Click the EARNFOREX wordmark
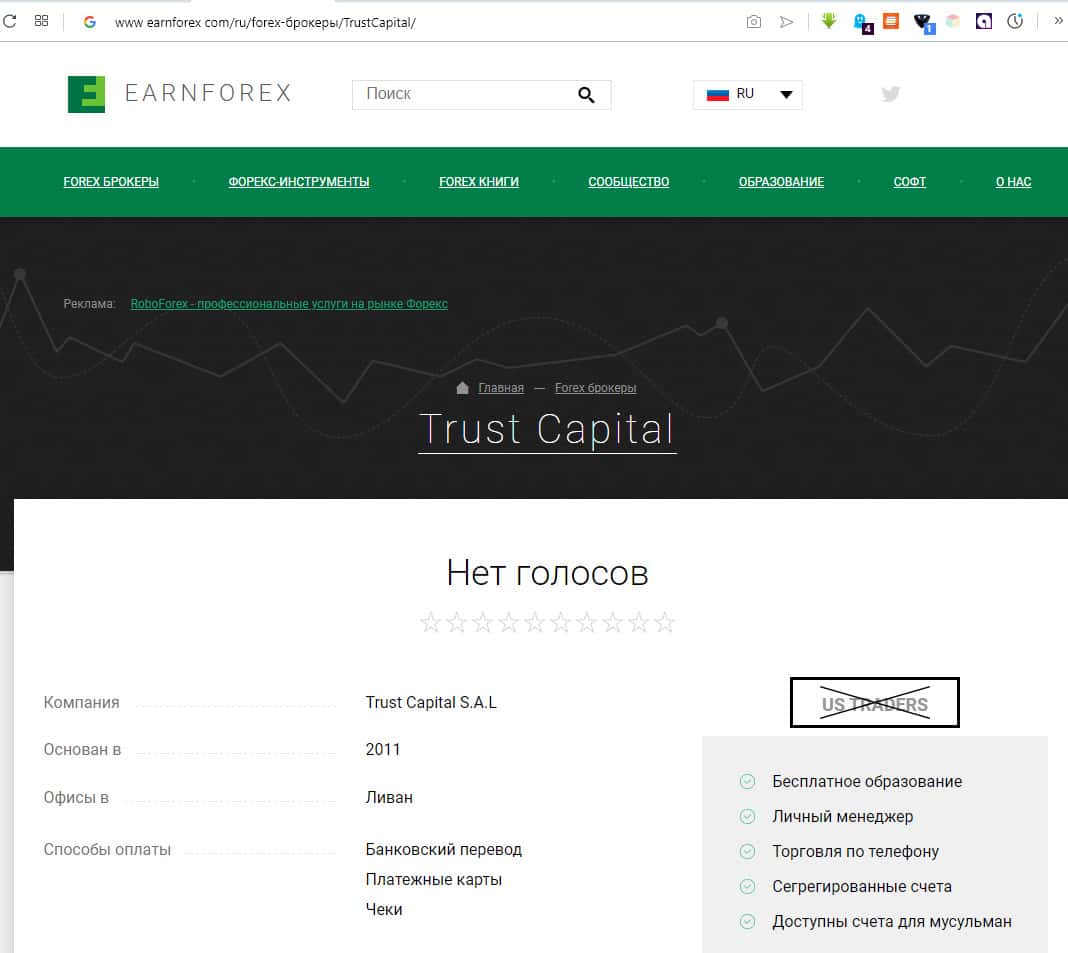Image resolution: width=1068 pixels, height=953 pixels. pyautogui.click(x=208, y=93)
